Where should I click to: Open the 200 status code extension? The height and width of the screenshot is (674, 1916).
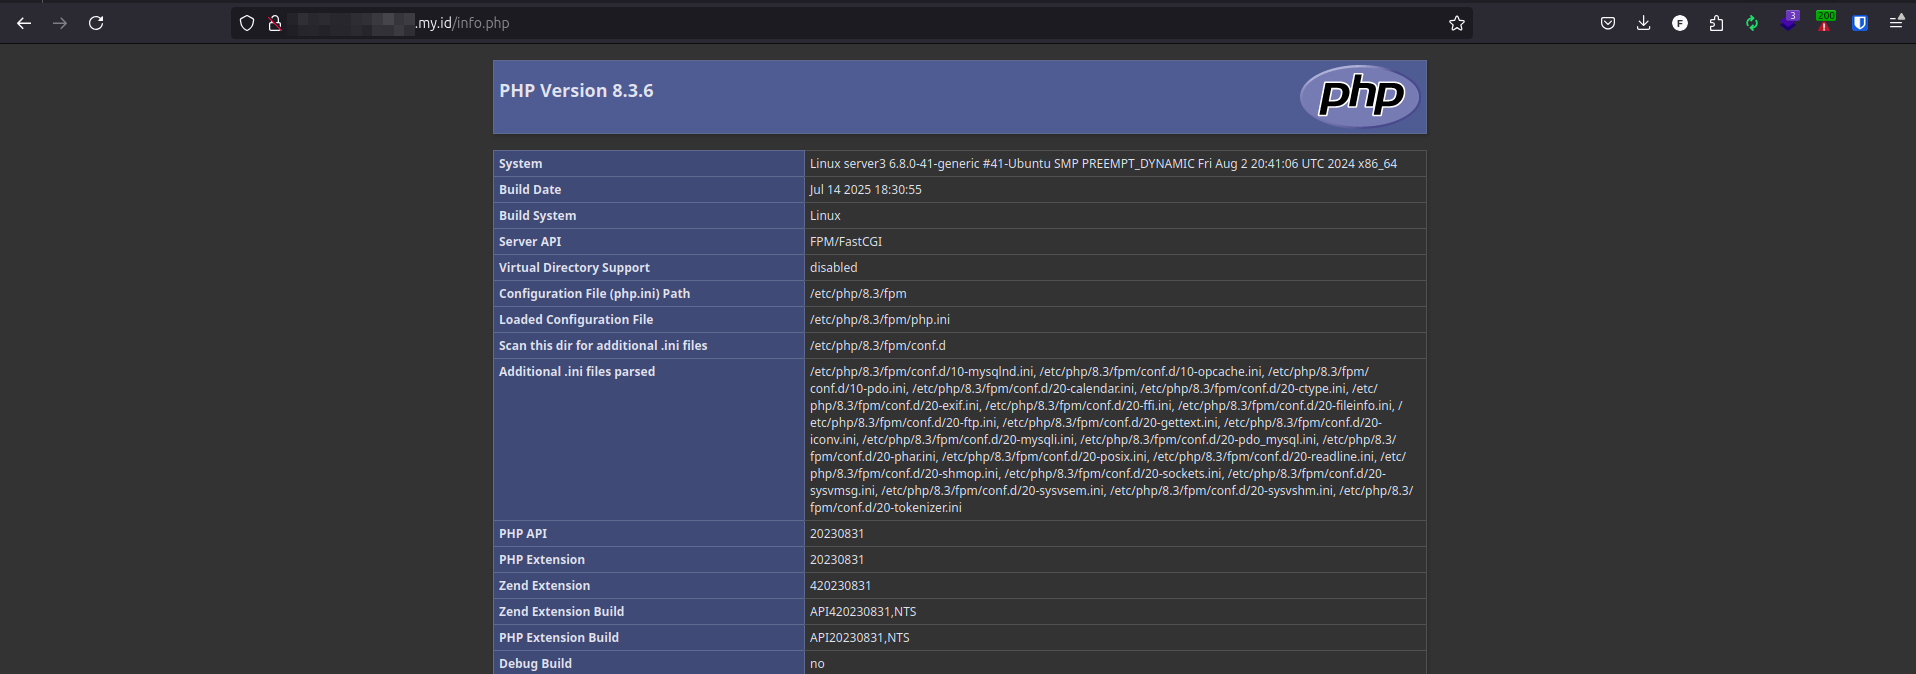point(1825,20)
